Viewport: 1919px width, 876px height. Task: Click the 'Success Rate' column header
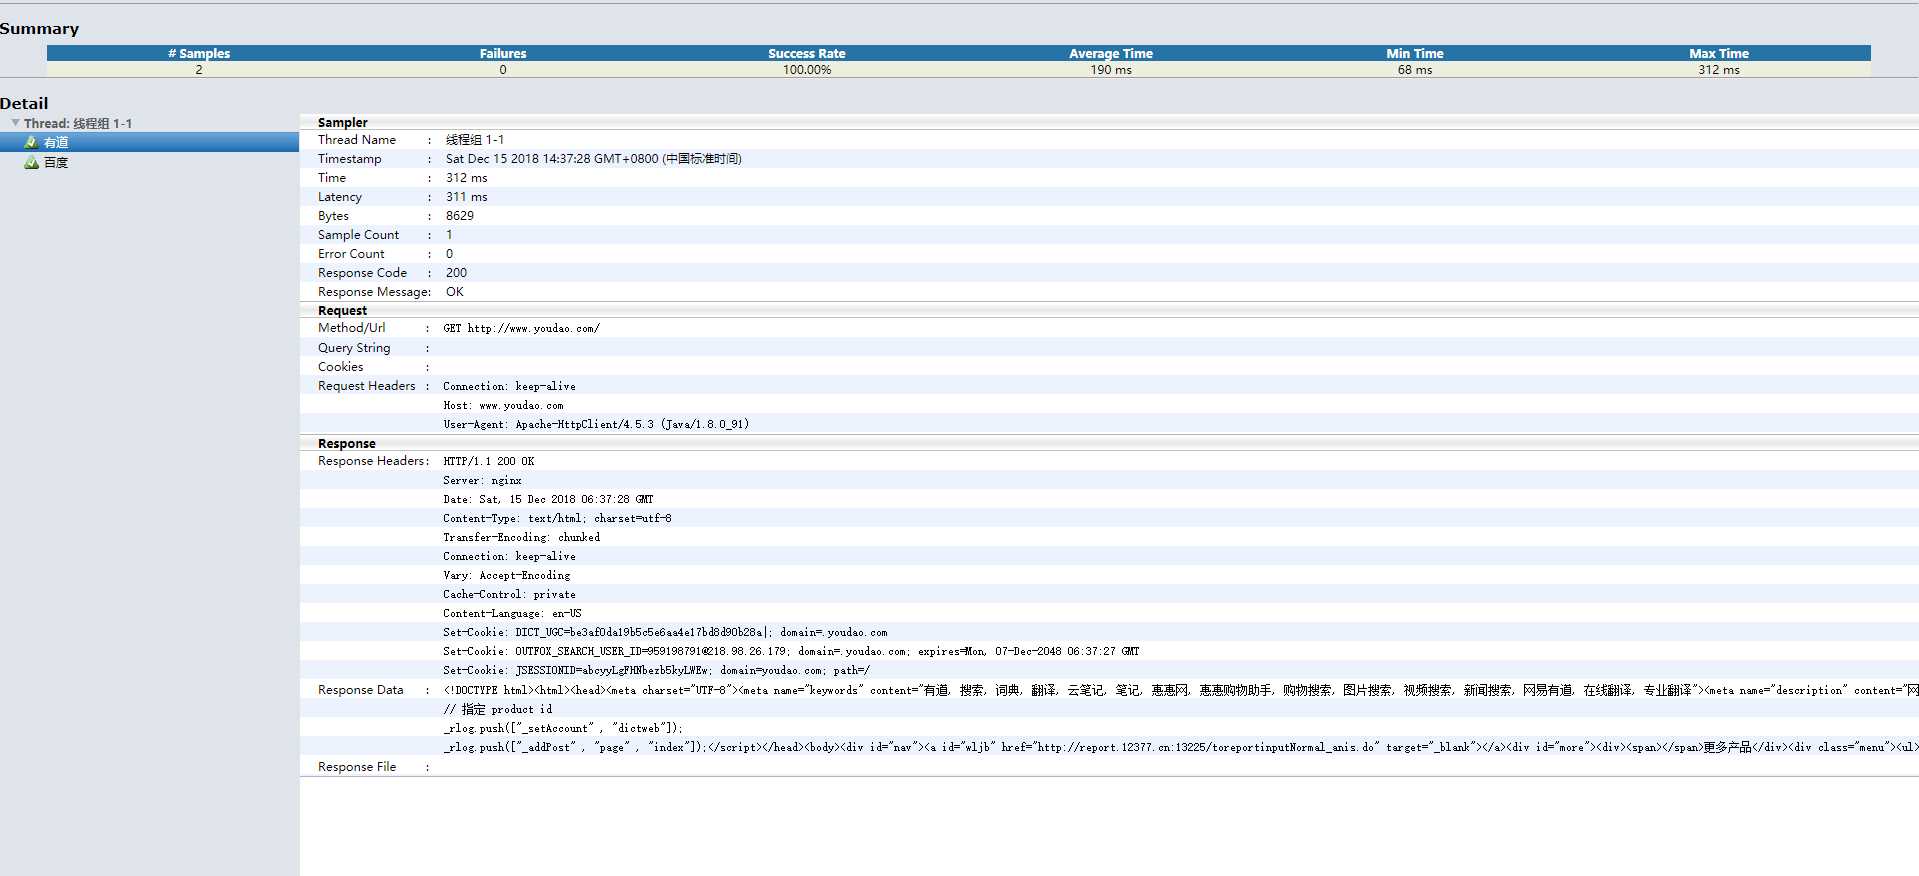(x=807, y=53)
